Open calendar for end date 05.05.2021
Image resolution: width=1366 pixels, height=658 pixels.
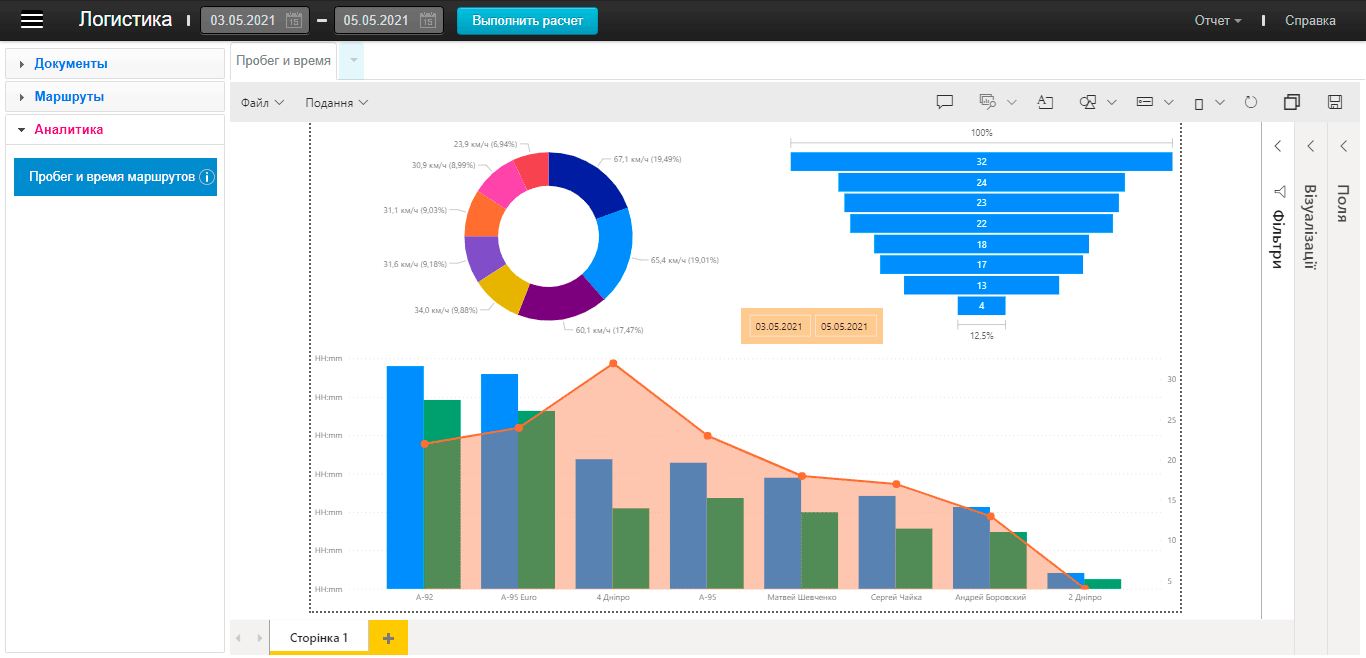point(427,20)
